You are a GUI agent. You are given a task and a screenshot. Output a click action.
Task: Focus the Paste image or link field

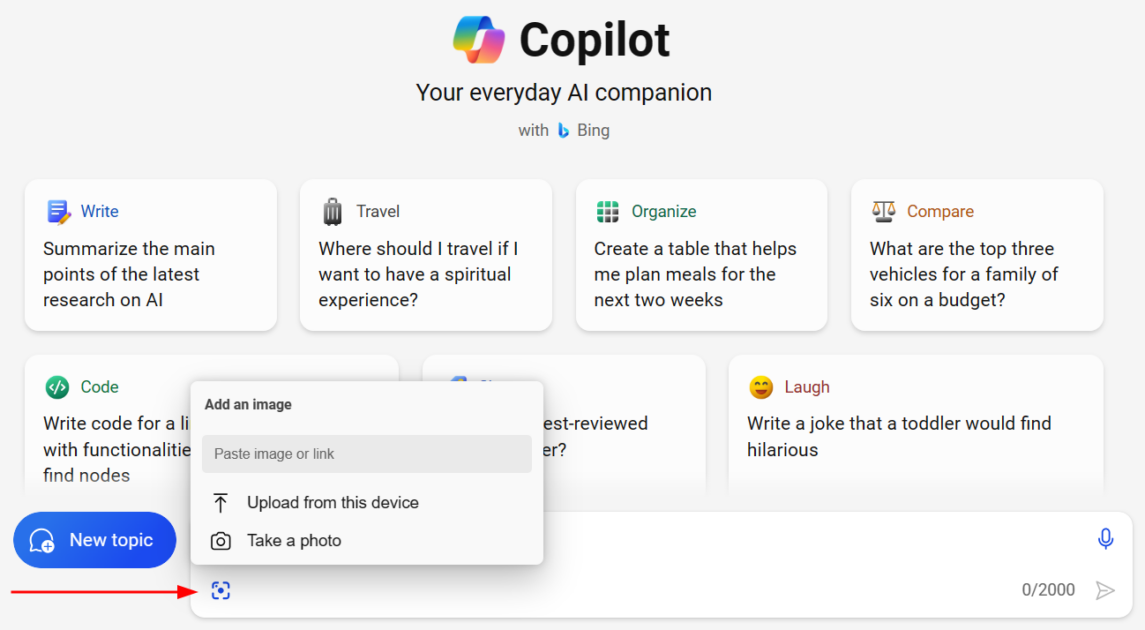(367, 454)
